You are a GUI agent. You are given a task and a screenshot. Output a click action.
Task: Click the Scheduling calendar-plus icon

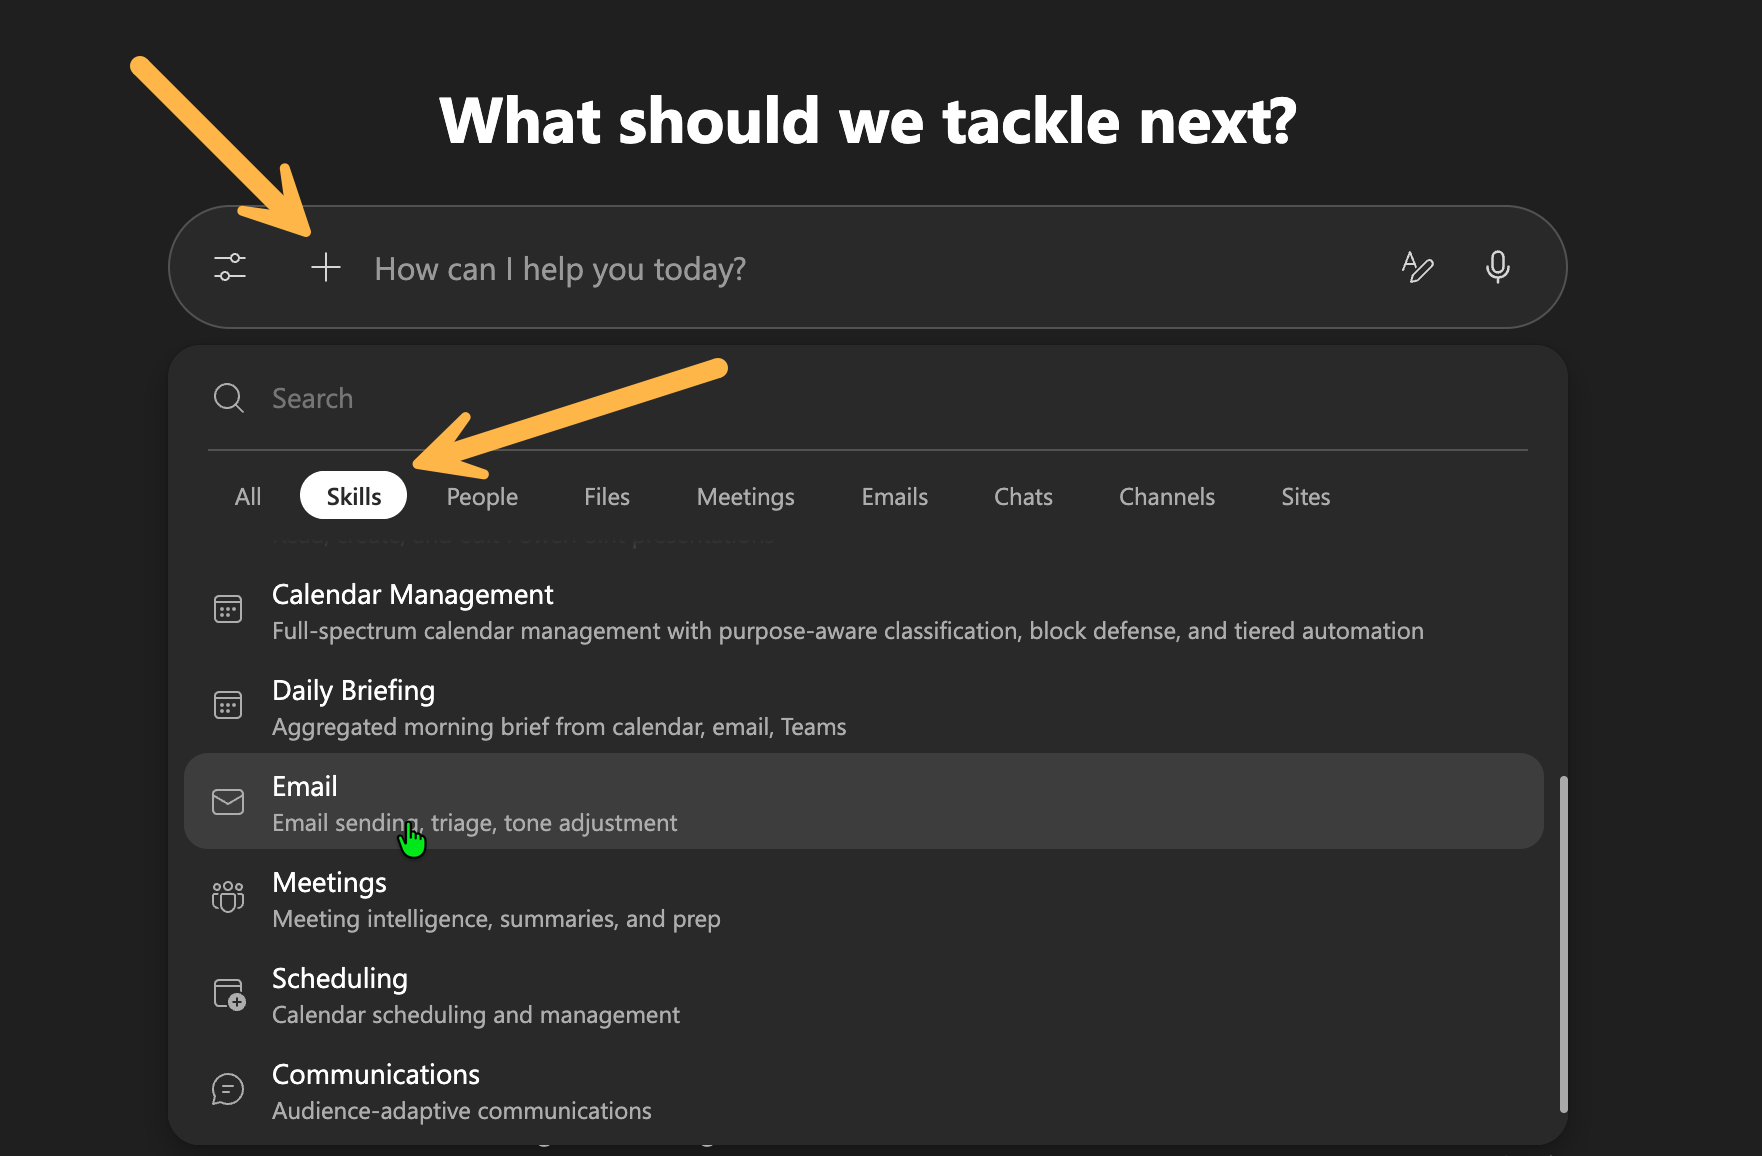tap(229, 994)
